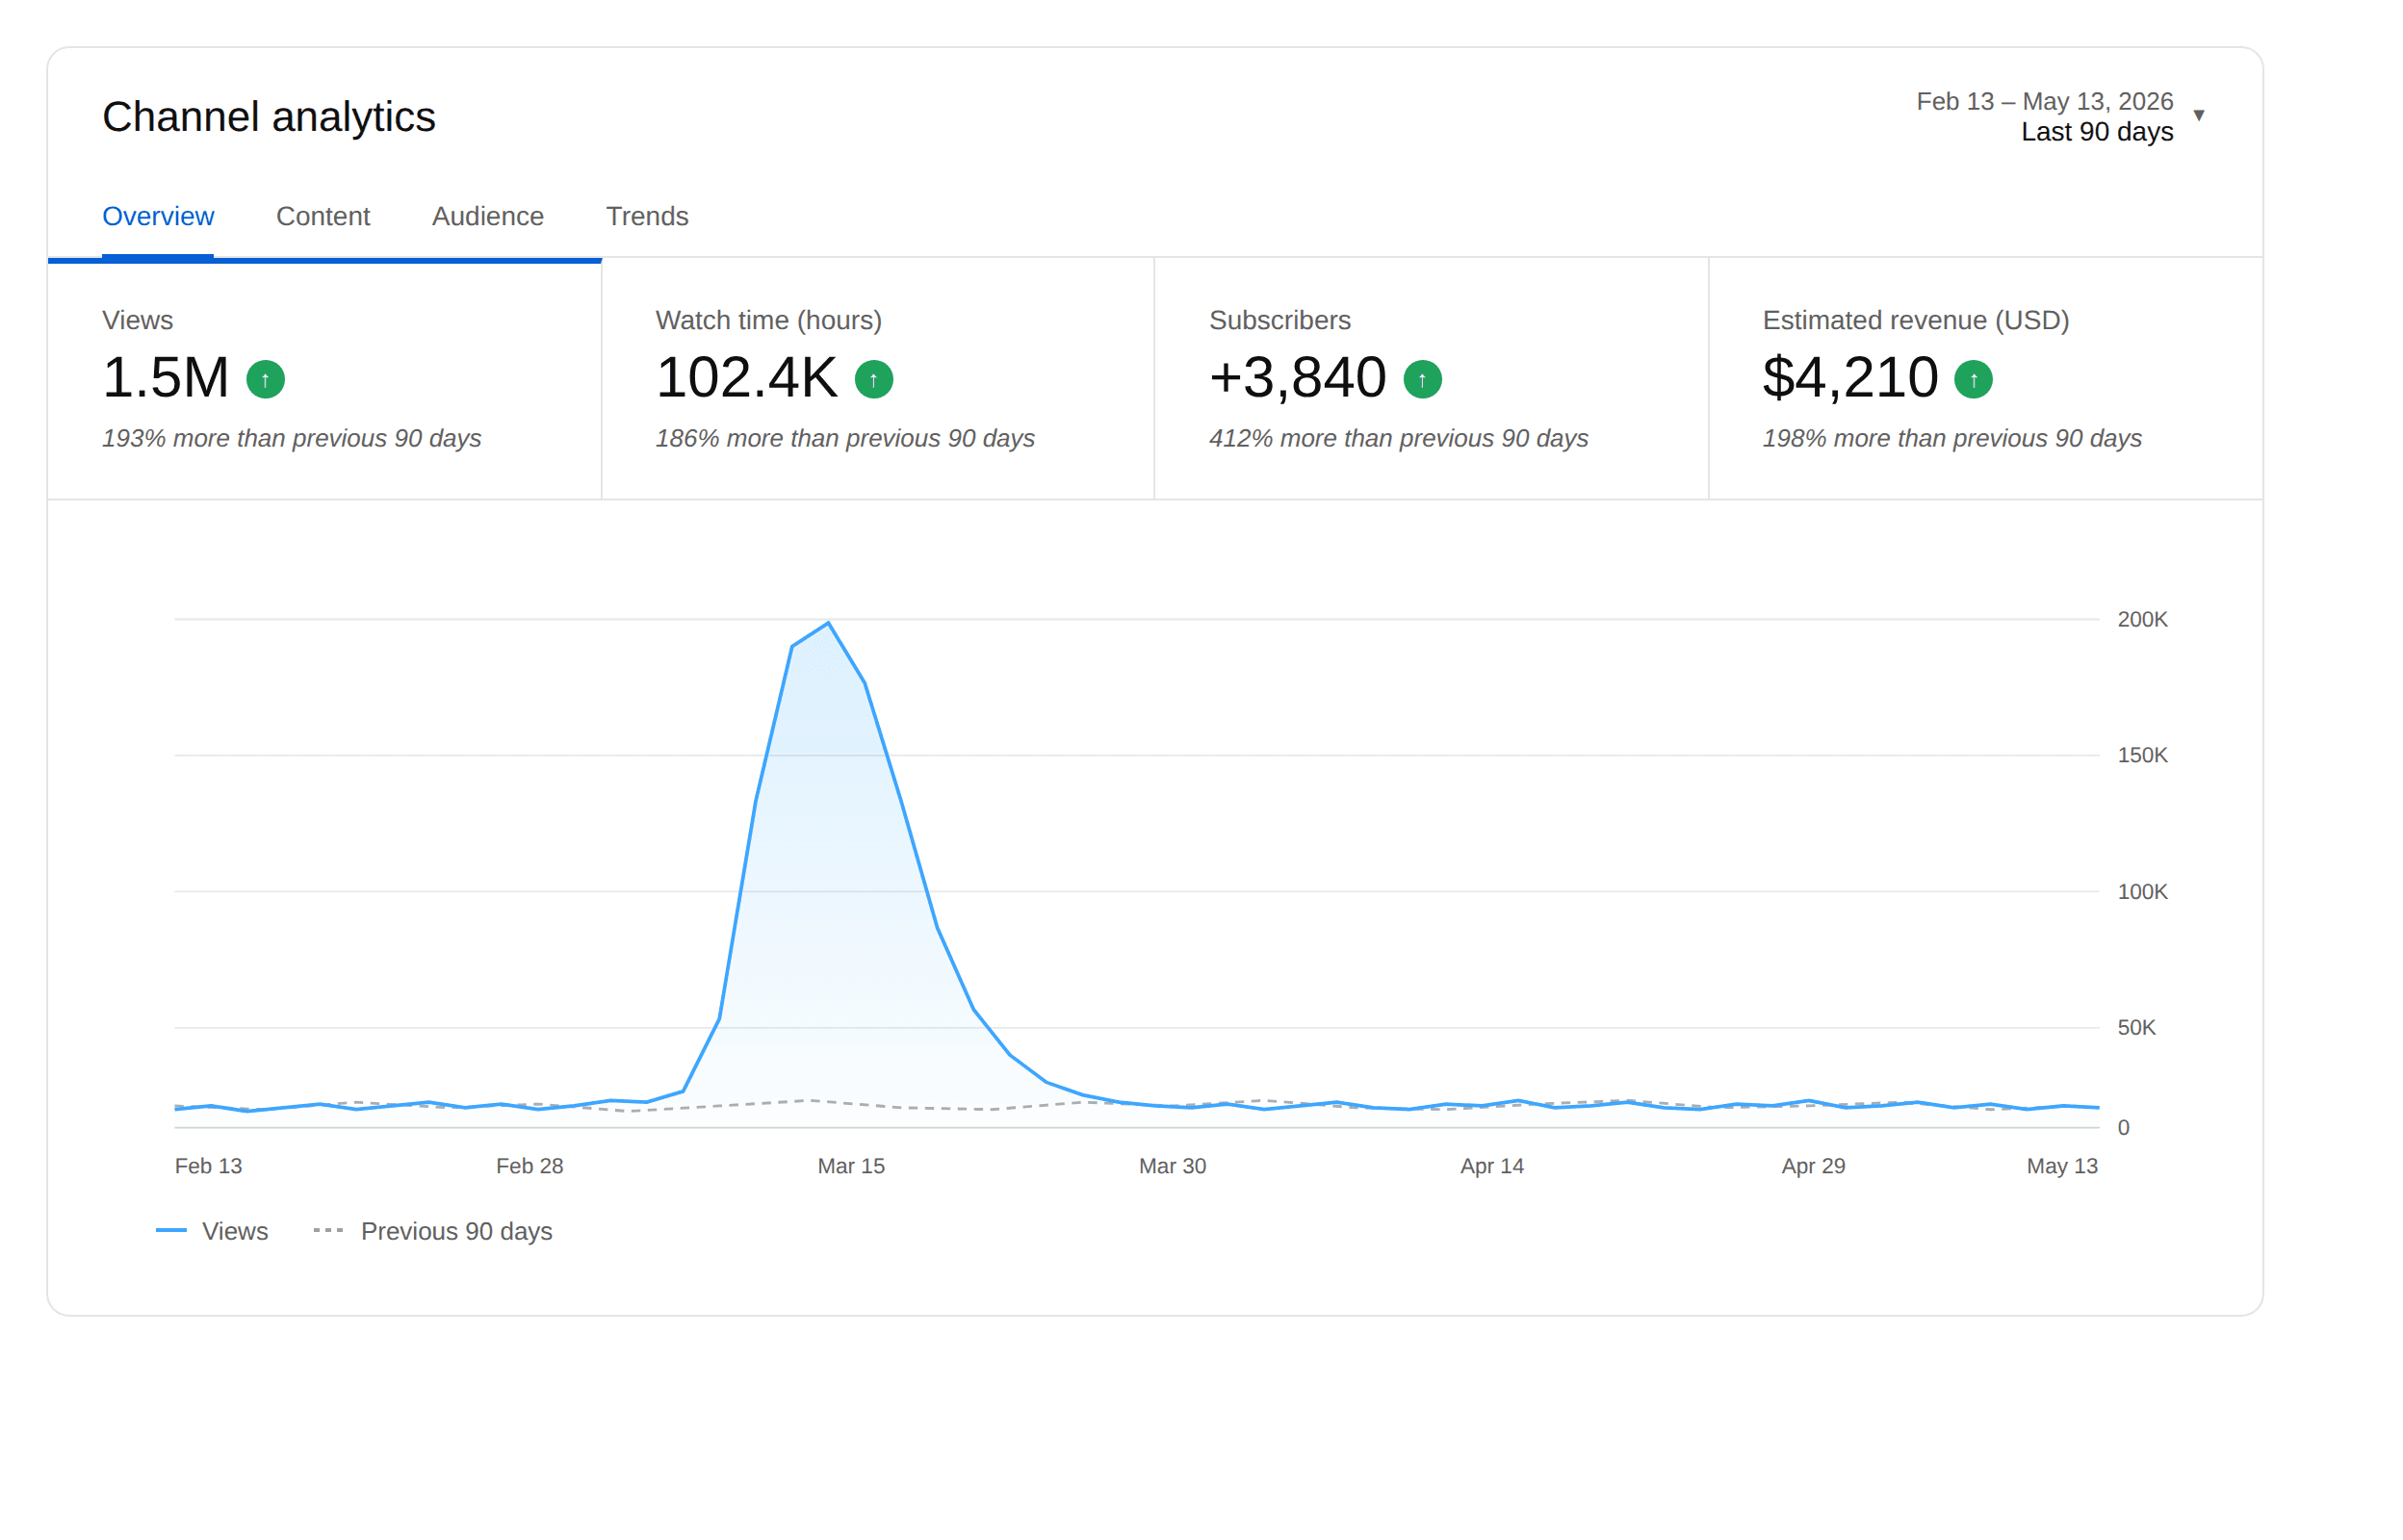
Task: Click the Channel analytics title
Action: pos(269,117)
